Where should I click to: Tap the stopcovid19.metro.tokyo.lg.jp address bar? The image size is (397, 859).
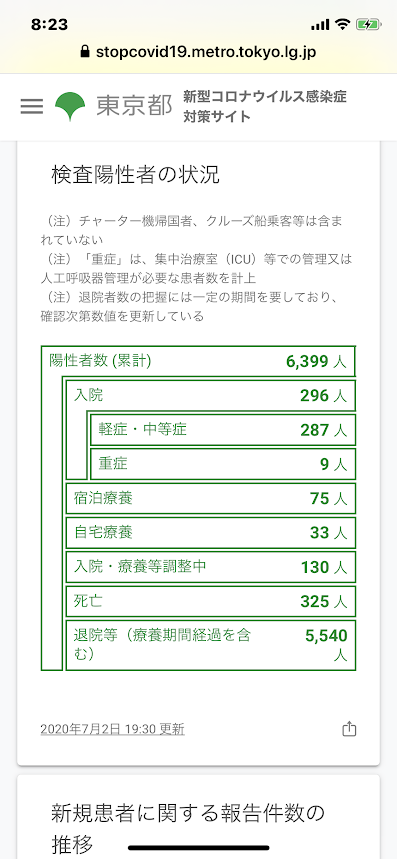[x=198, y=52]
